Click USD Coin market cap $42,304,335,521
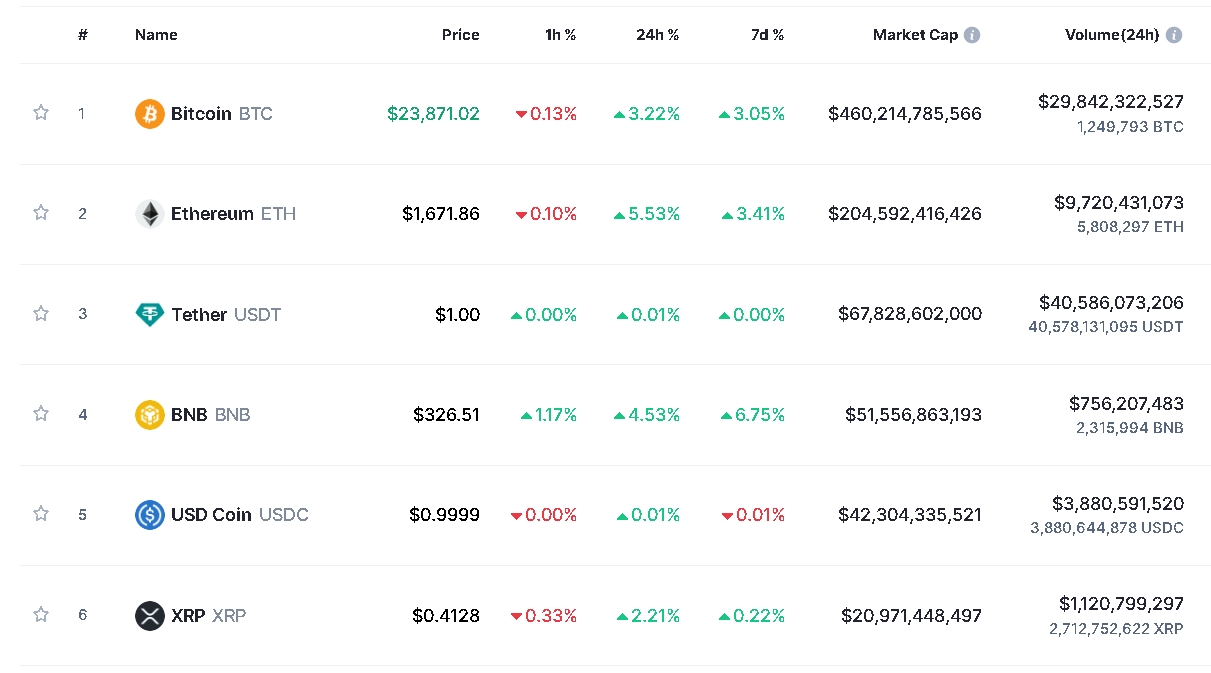Image resolution: width=1211 pixels, height=673 pixels. coord(910,515)
